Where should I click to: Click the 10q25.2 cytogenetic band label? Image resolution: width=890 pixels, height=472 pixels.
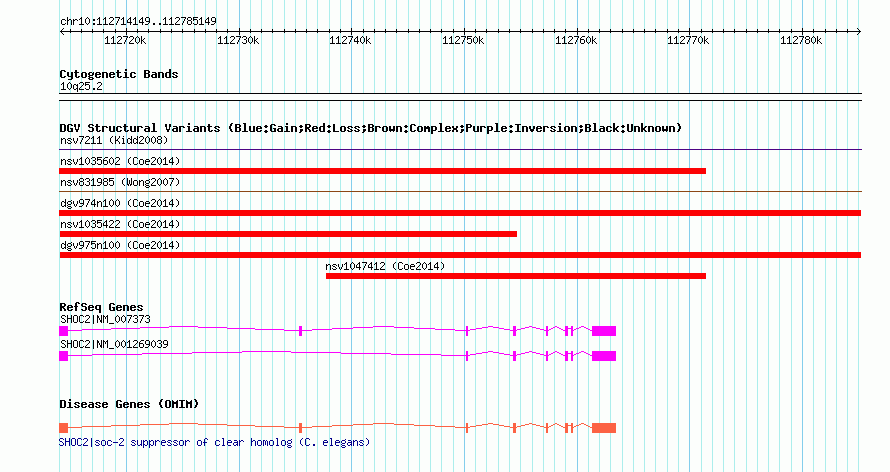click(x=81, y=86)
